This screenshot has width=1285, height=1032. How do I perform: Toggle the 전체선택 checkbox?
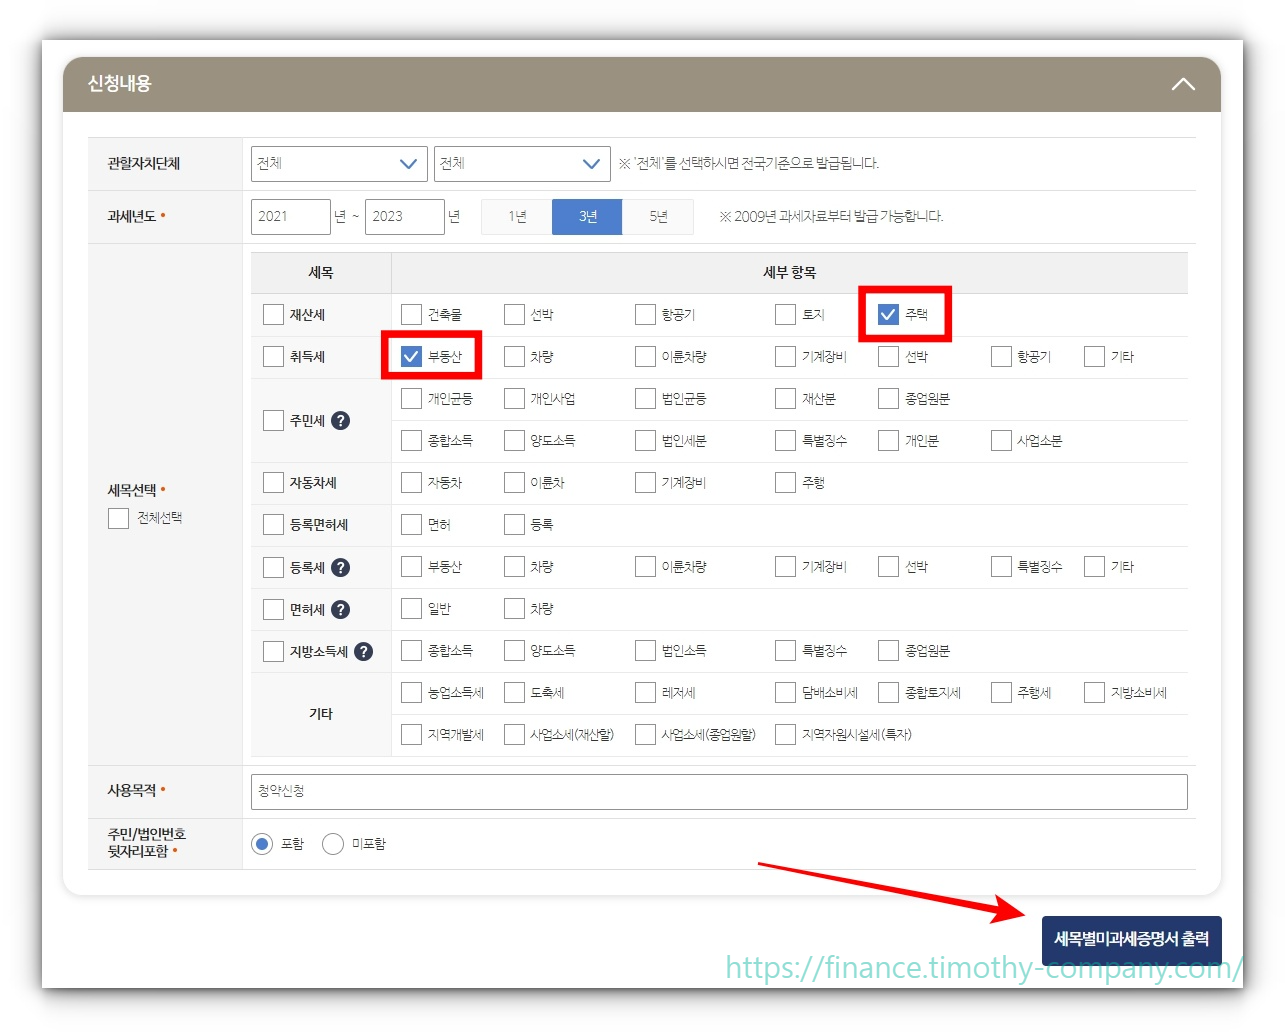tap(118, 518)
